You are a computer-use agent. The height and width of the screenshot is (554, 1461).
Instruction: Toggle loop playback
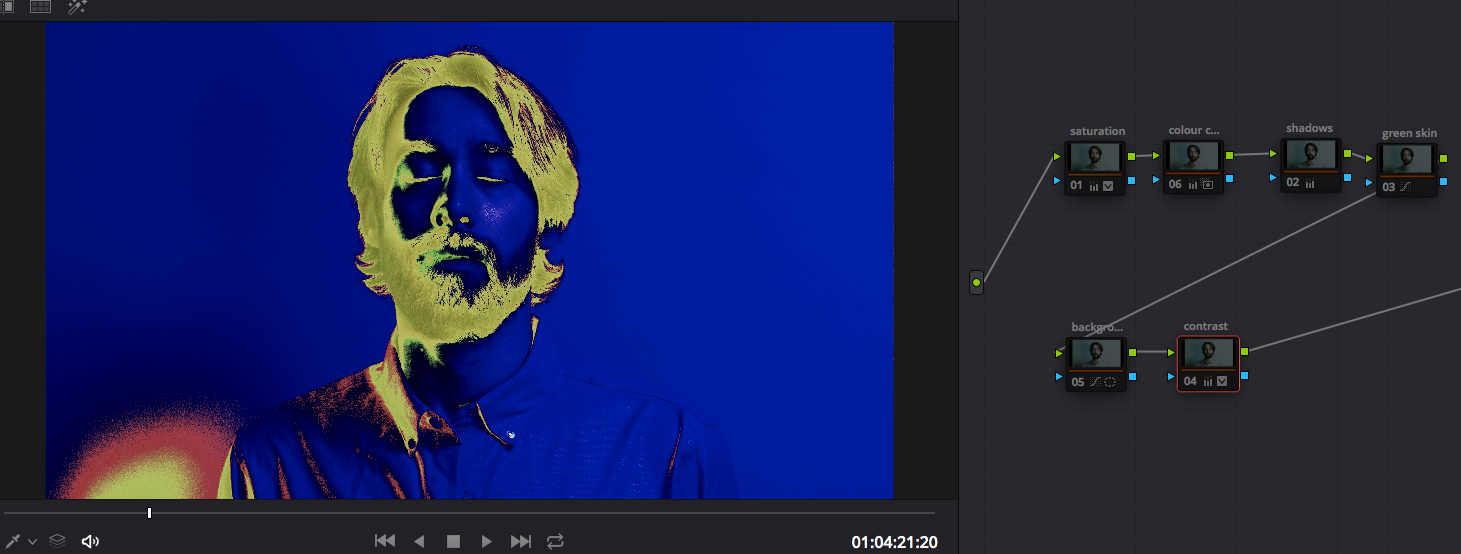pyautogui.click(x=555, y=541)
